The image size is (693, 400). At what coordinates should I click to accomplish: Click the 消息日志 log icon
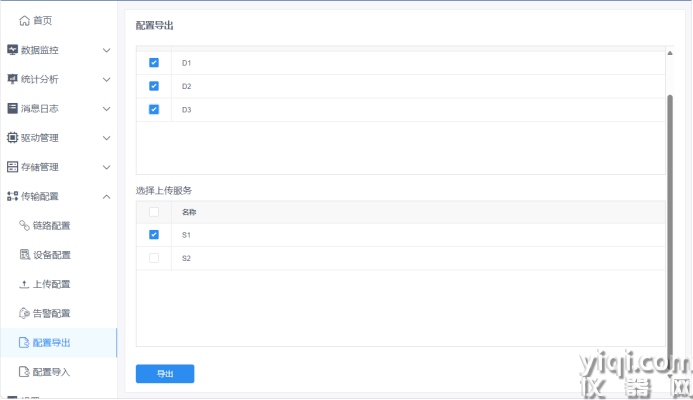click(x=12, y=108)
